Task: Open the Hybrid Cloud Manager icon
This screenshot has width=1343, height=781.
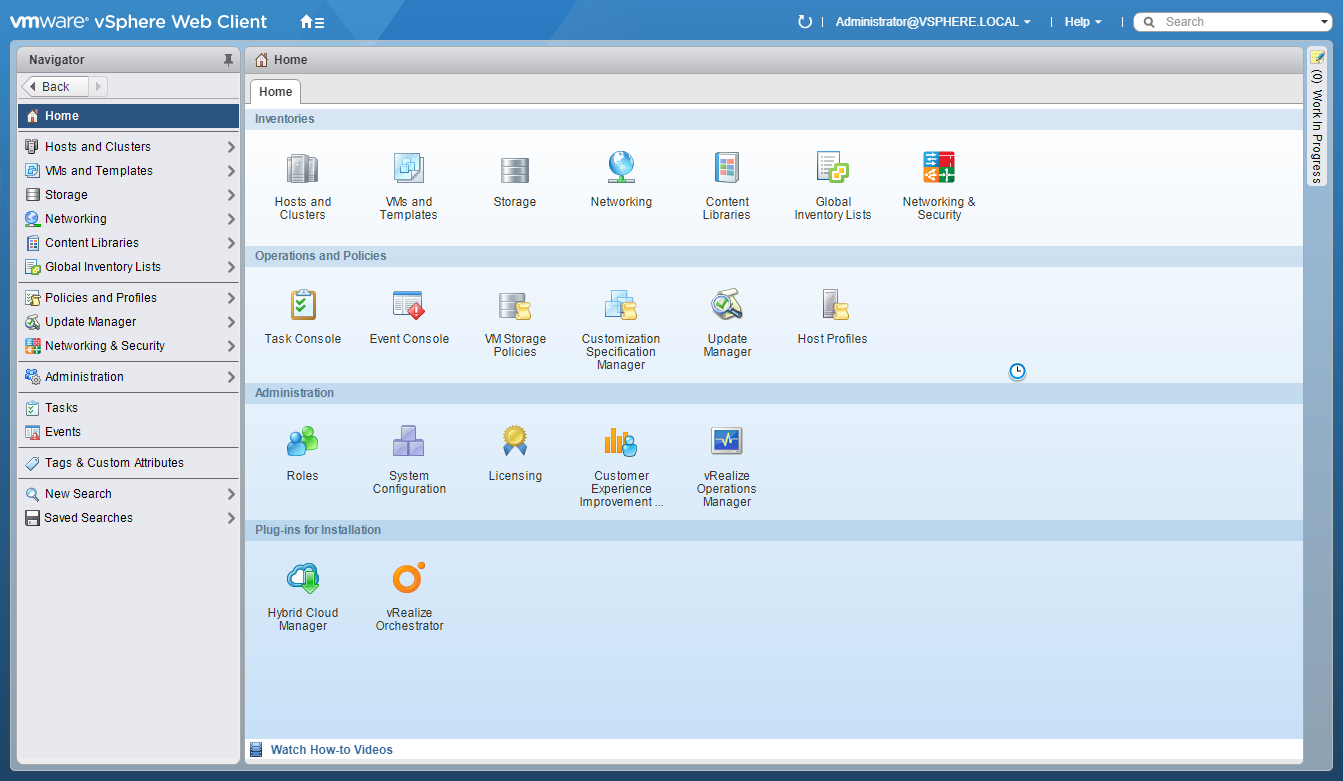Action: (x=302, y=580)
